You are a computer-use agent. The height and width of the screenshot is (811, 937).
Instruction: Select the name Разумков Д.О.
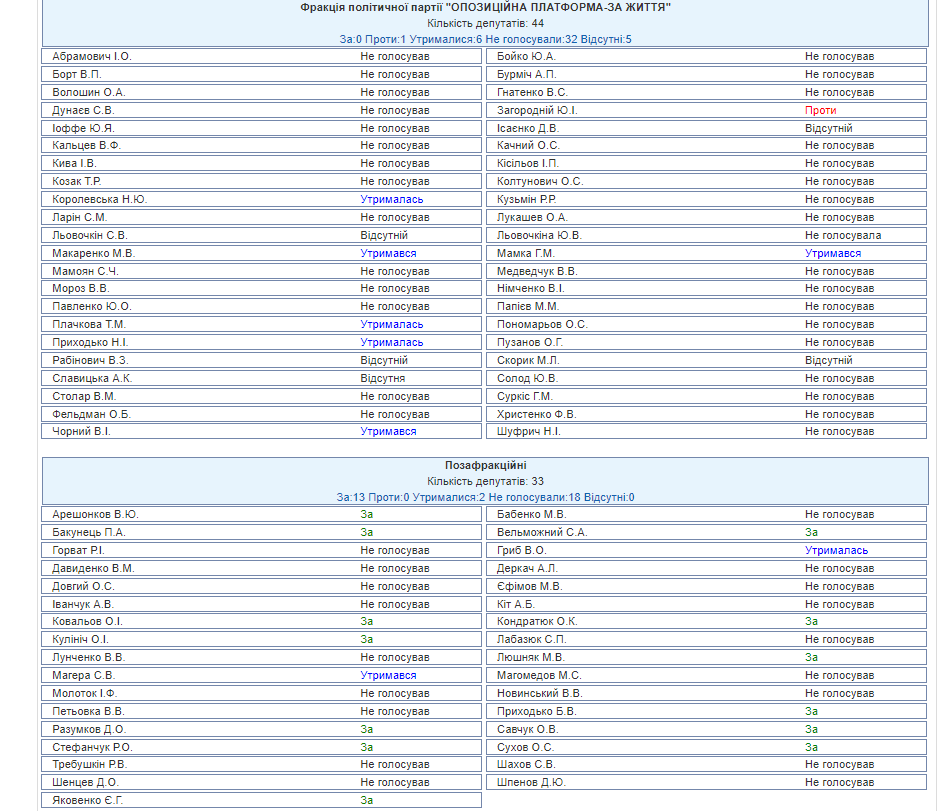pyautogui.click(x=89, y=729)
